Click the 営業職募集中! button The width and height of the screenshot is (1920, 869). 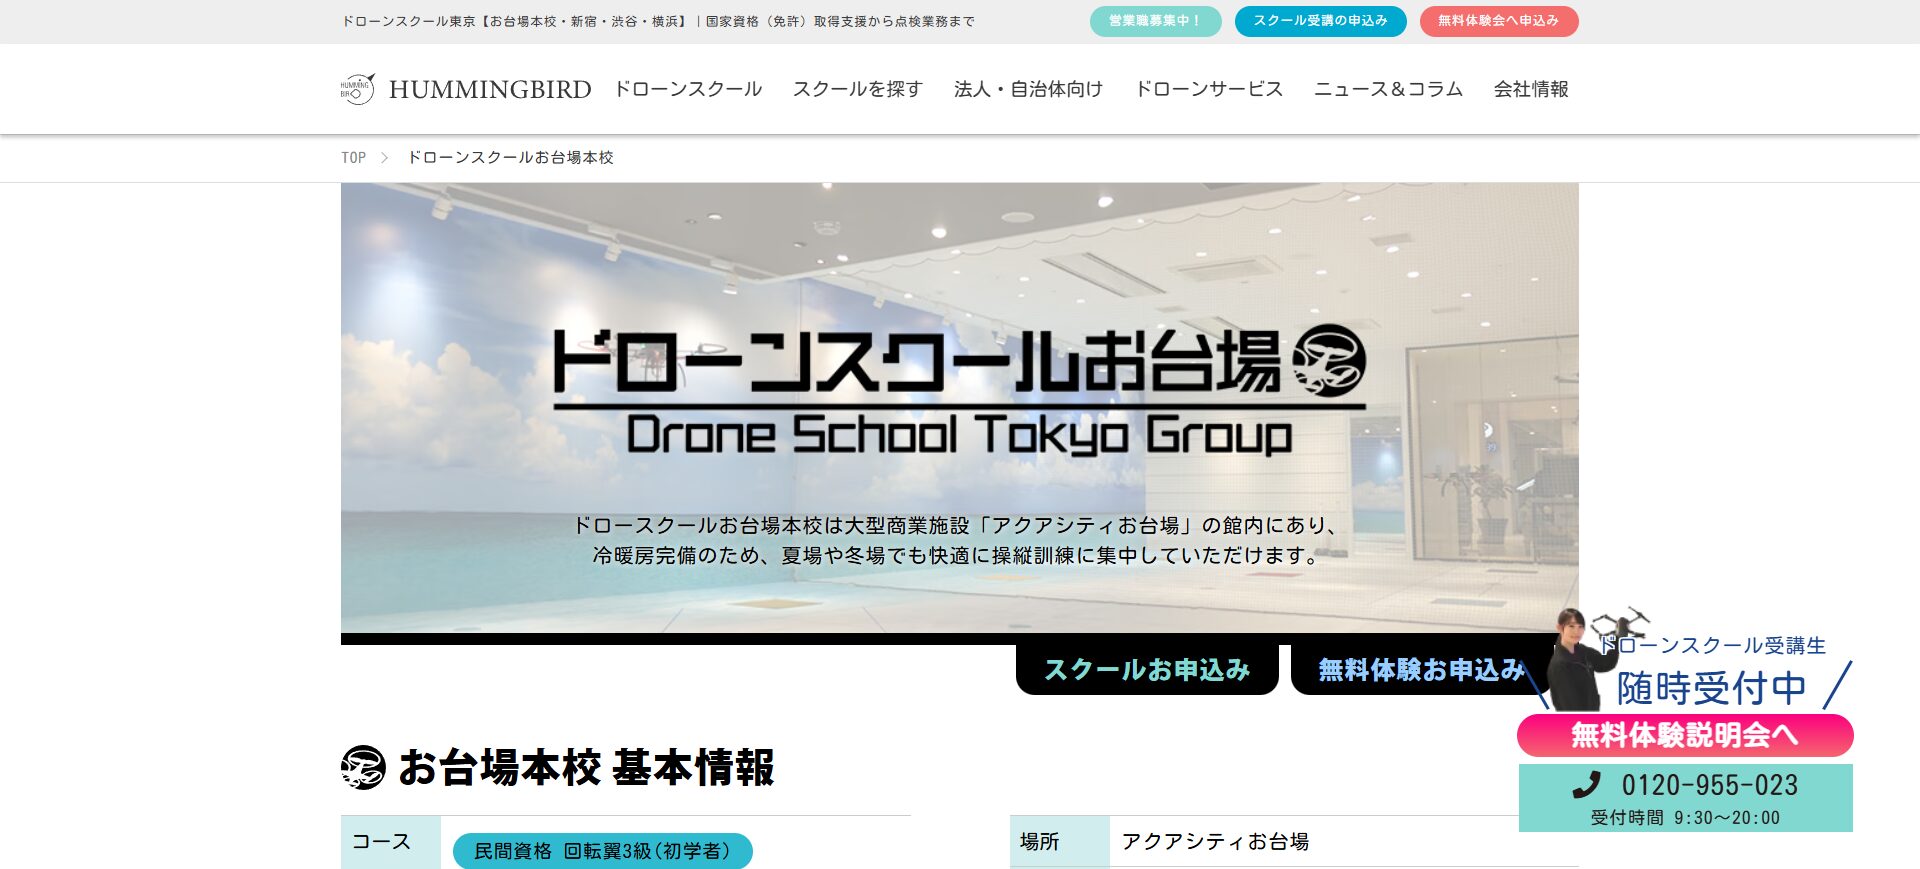tap(1155, 21)
